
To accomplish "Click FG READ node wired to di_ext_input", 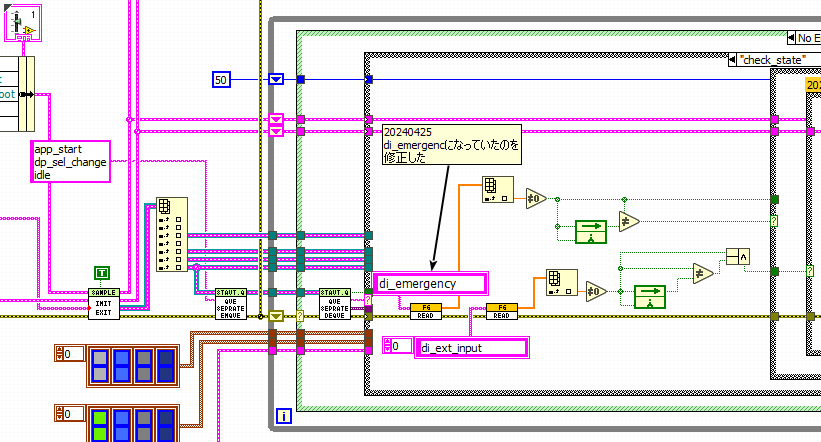I will click(x=502, y=311).
